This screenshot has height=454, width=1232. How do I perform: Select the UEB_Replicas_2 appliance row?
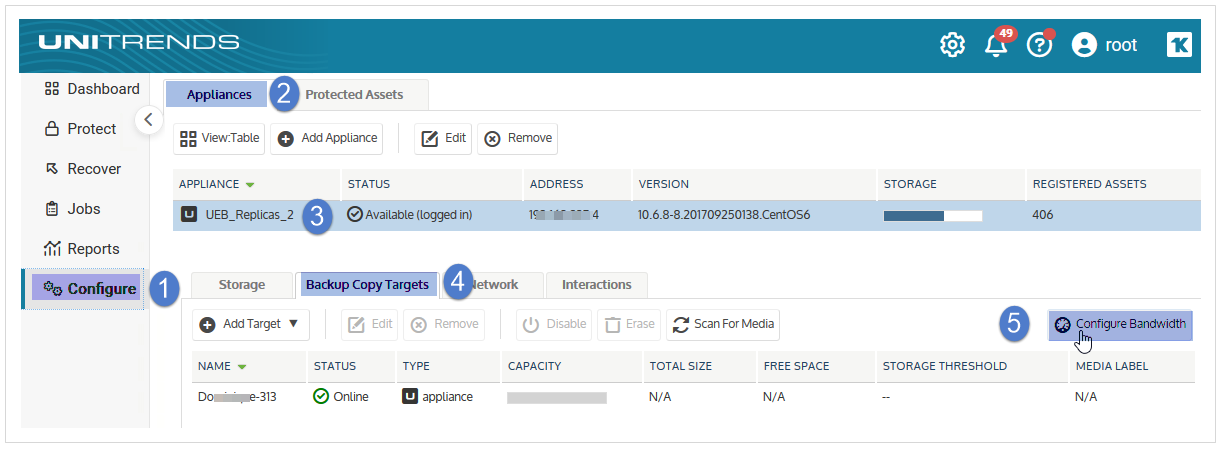(x=686, y=215)
